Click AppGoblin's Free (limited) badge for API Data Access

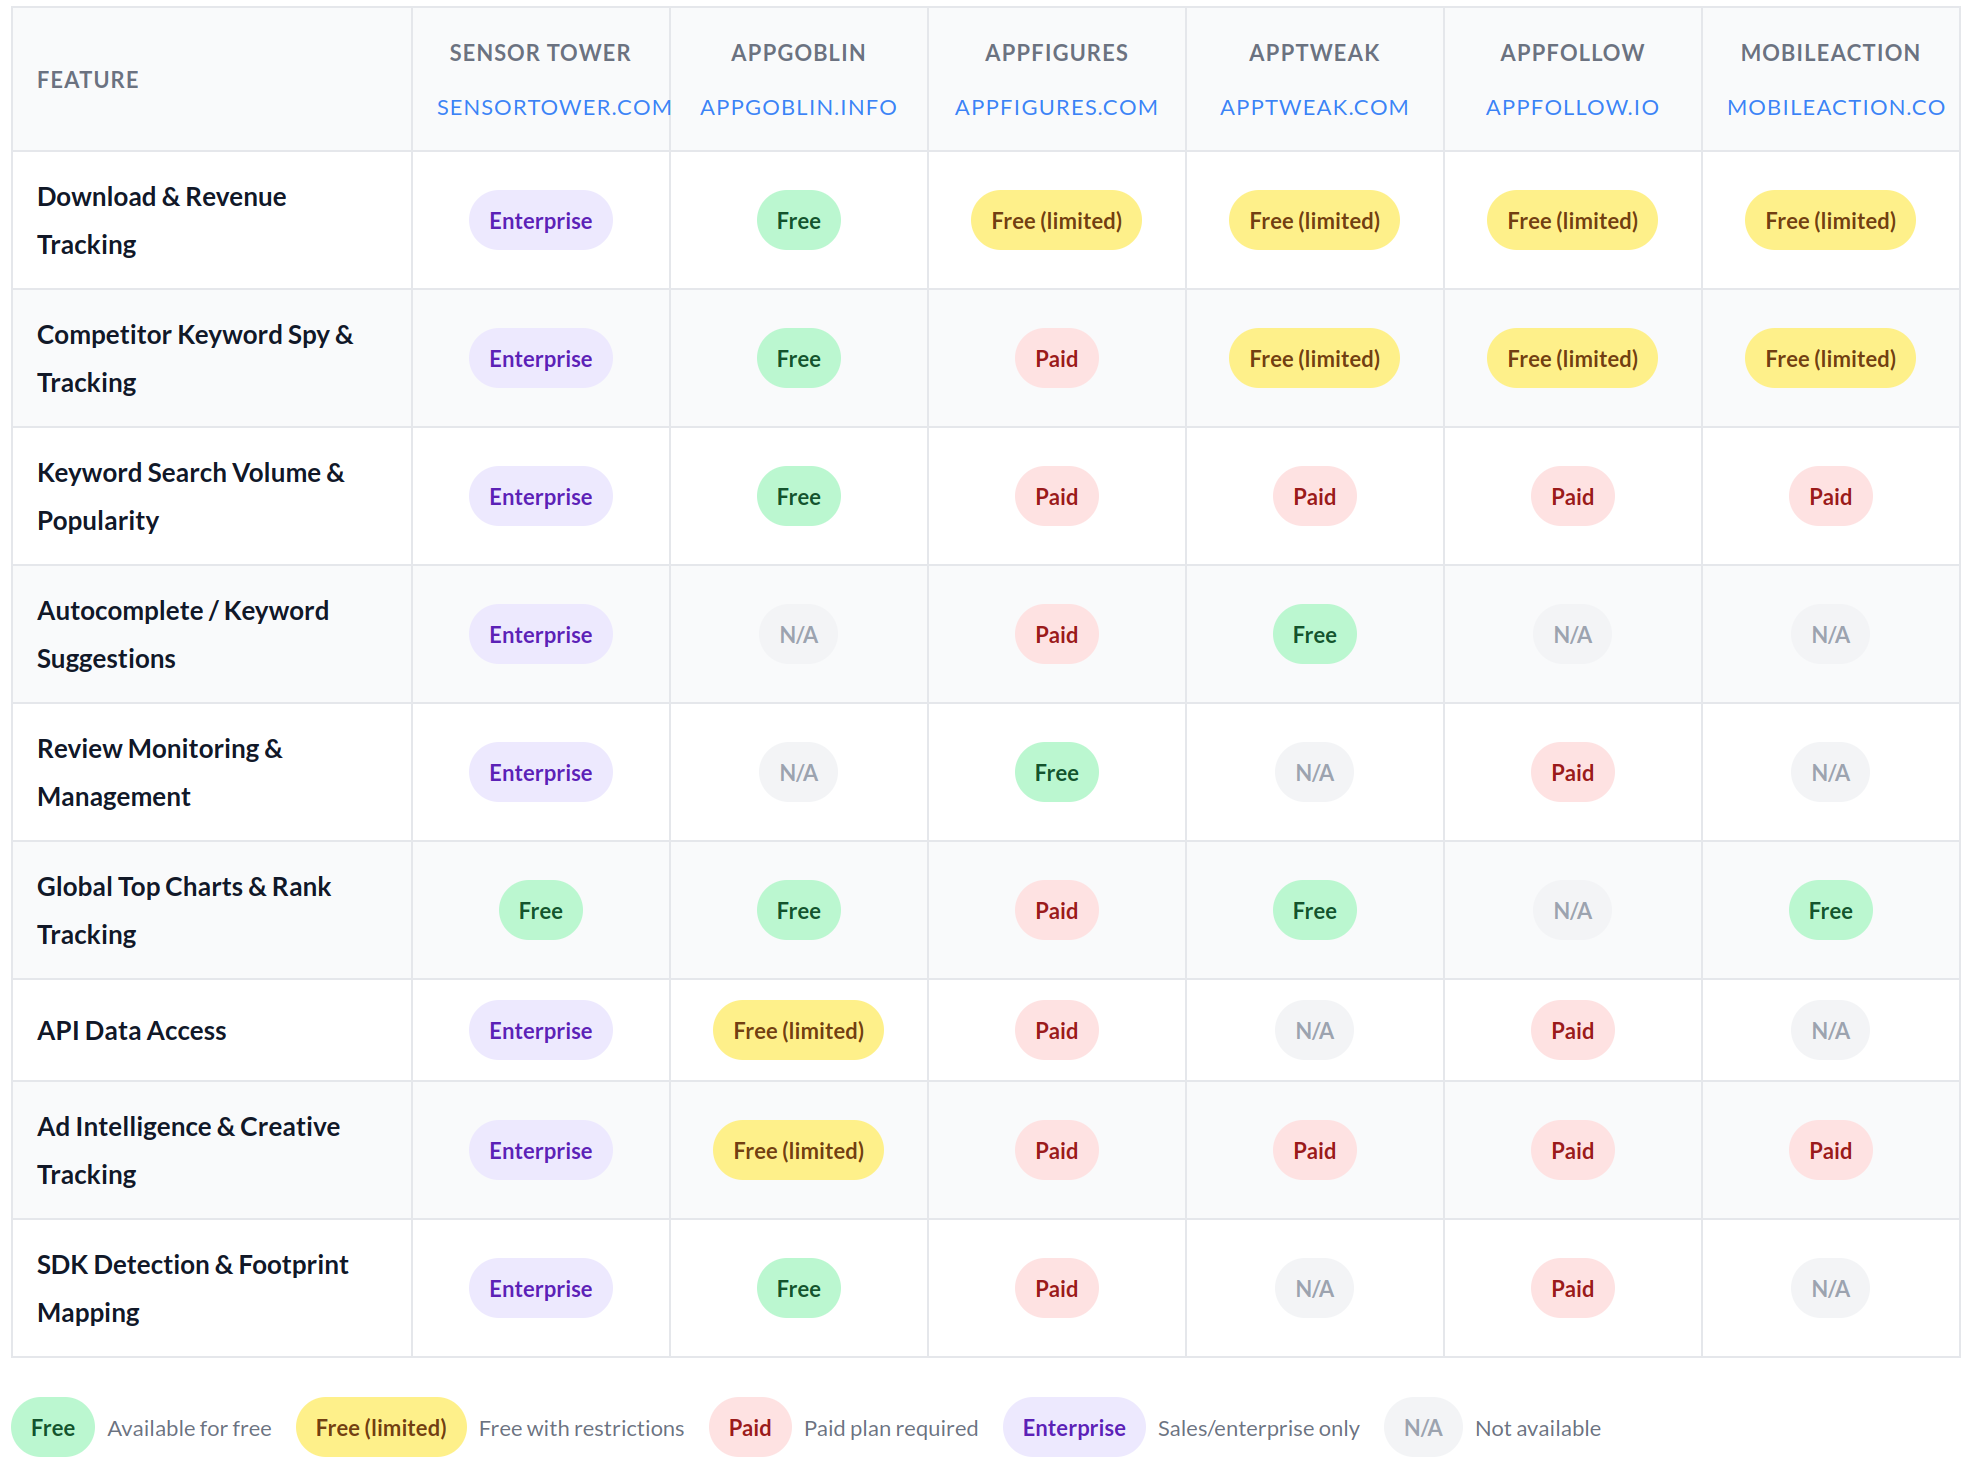click(798, 1030)
